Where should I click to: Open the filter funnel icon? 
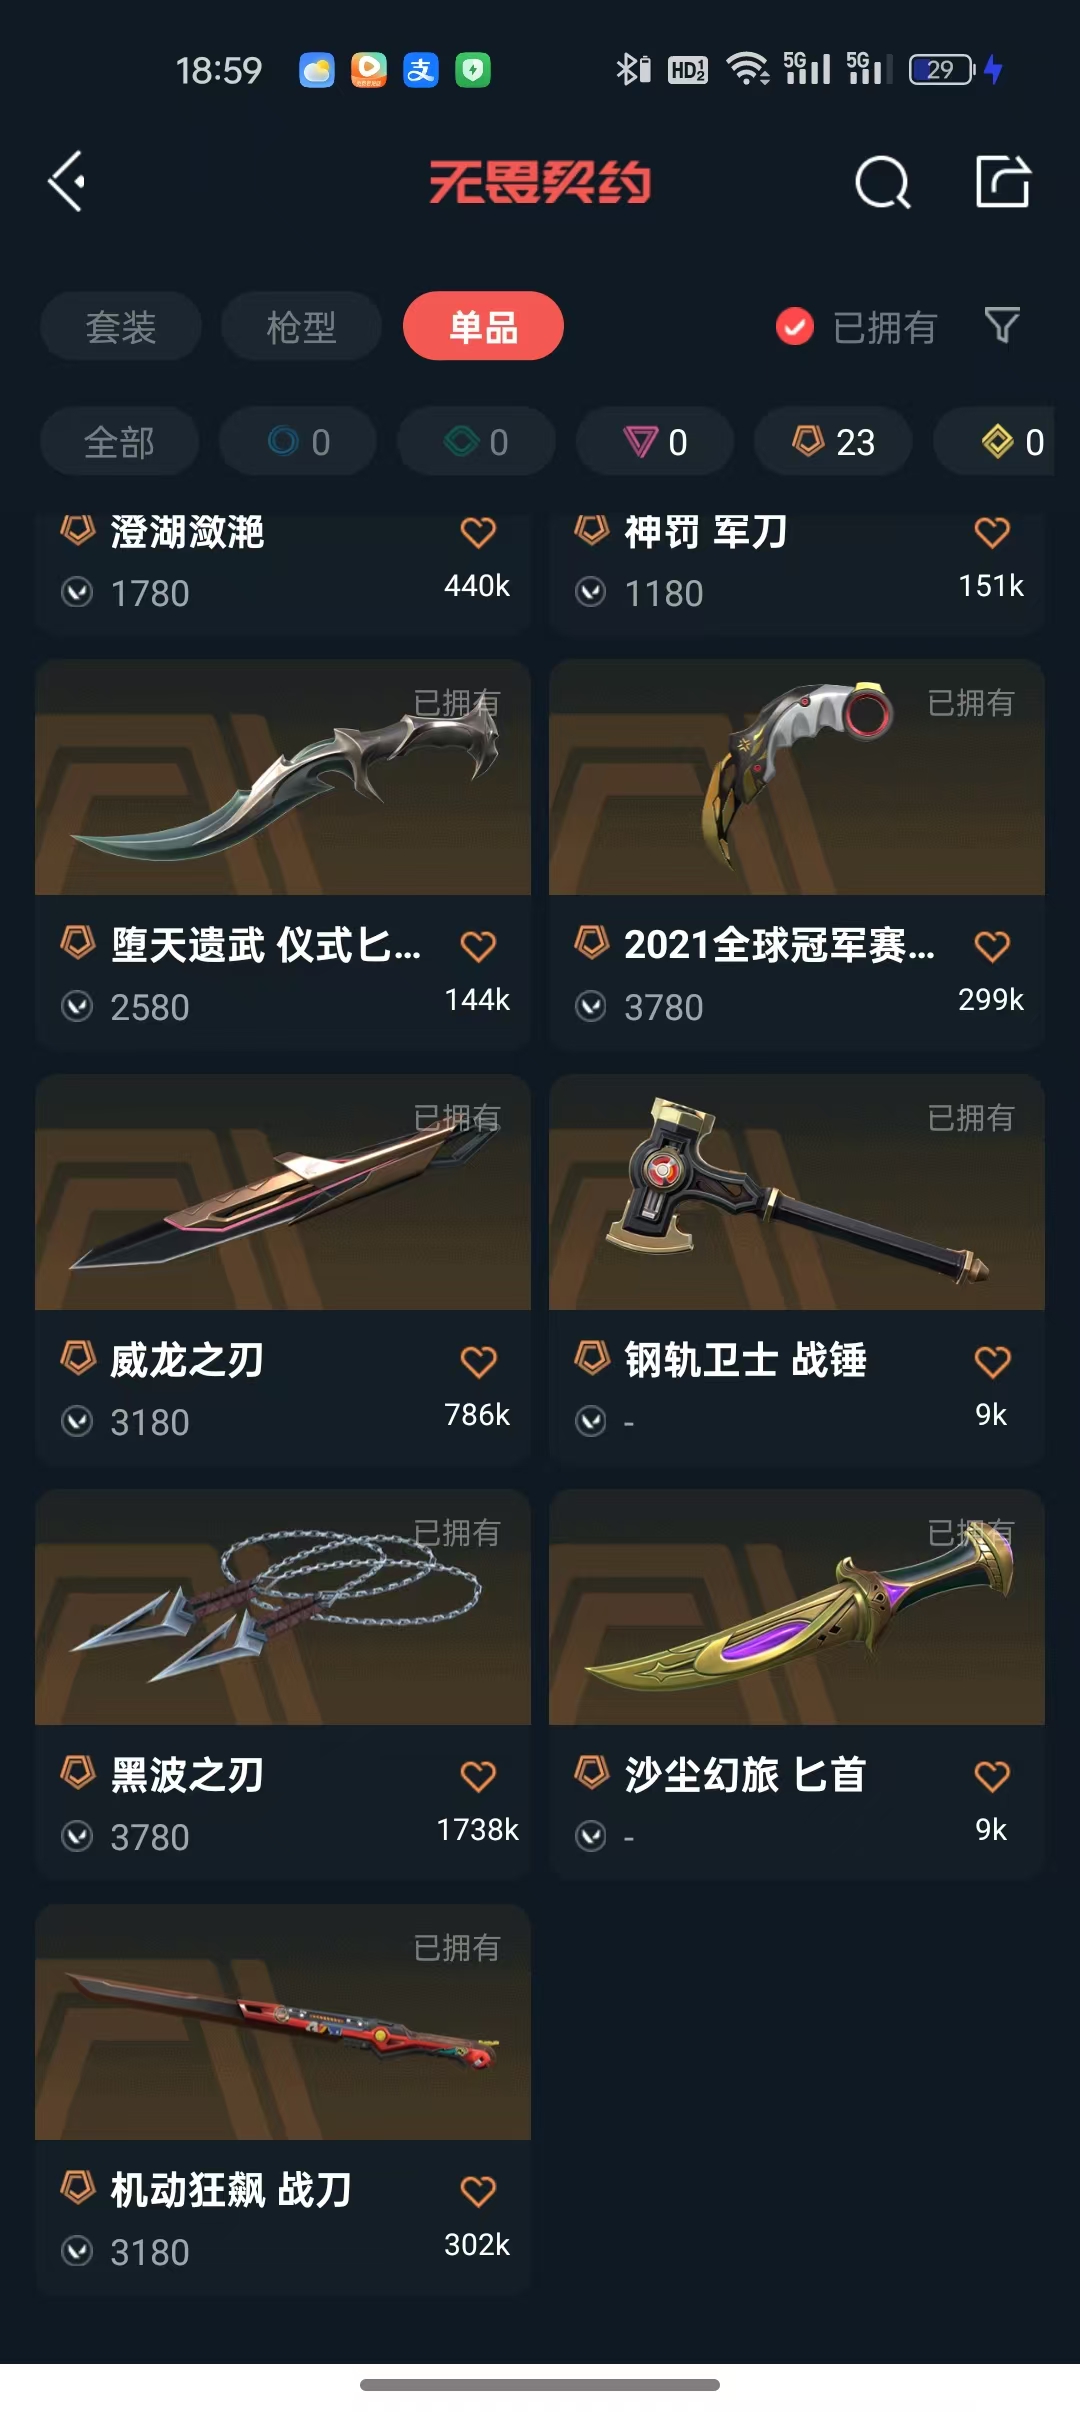(1002, 325)
